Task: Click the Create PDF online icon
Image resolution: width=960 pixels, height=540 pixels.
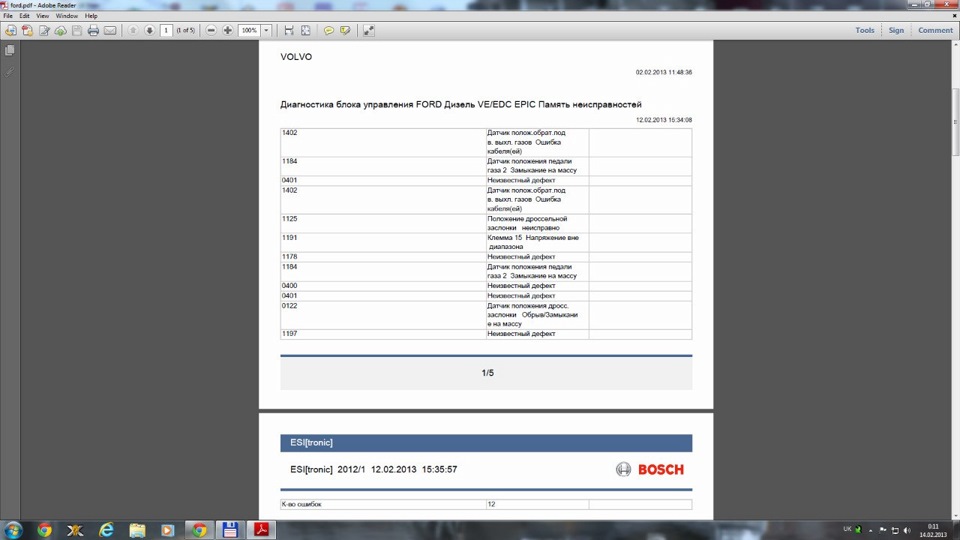Action: tap(28, 31)
